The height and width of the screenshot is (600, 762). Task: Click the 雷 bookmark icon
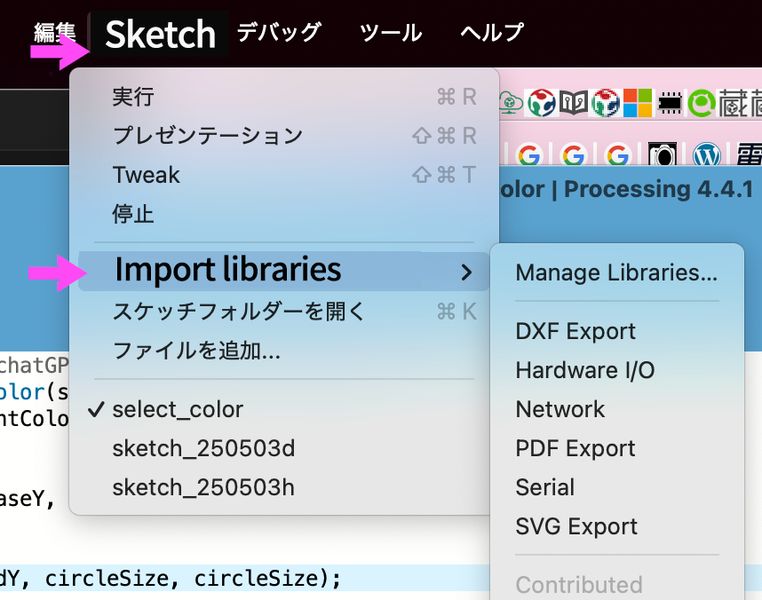click(x=749, y=154)
